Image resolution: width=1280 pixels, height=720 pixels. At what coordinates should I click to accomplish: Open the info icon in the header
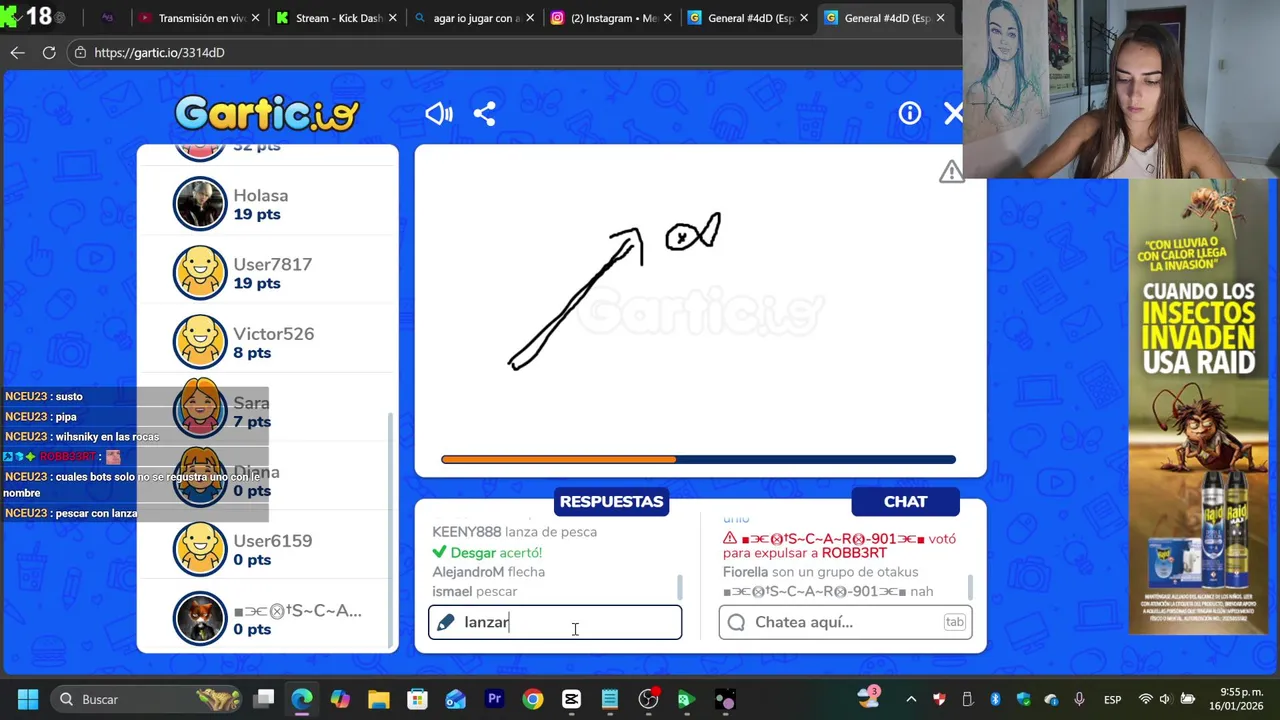coord(909,113)
